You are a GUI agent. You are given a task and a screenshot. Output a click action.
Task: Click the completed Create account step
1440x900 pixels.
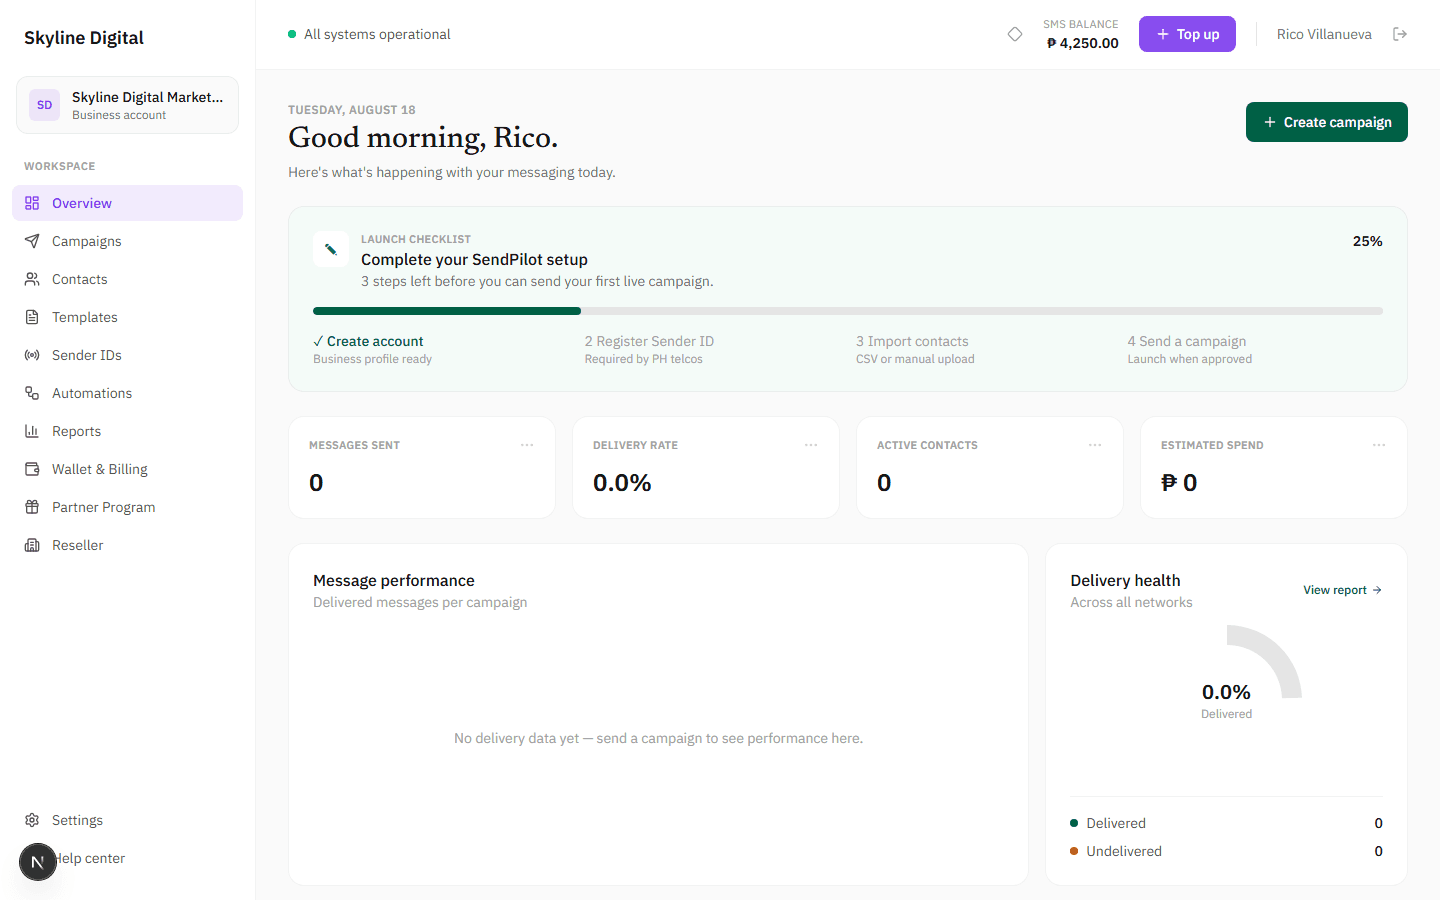click(x=372, y=349)
